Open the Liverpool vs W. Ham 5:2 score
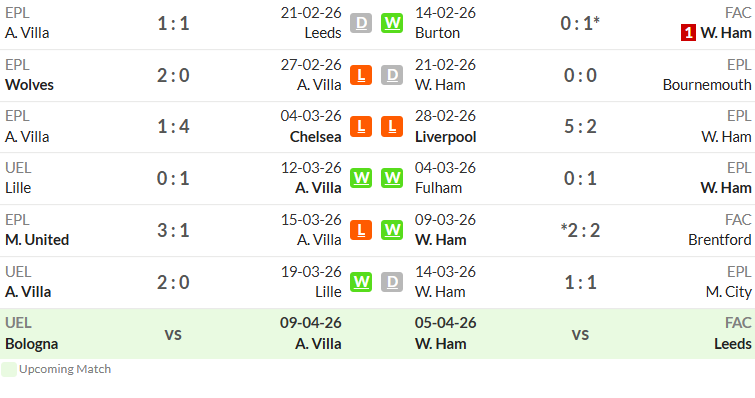Screen dimensions: 755x398 [x=580, y=127]
